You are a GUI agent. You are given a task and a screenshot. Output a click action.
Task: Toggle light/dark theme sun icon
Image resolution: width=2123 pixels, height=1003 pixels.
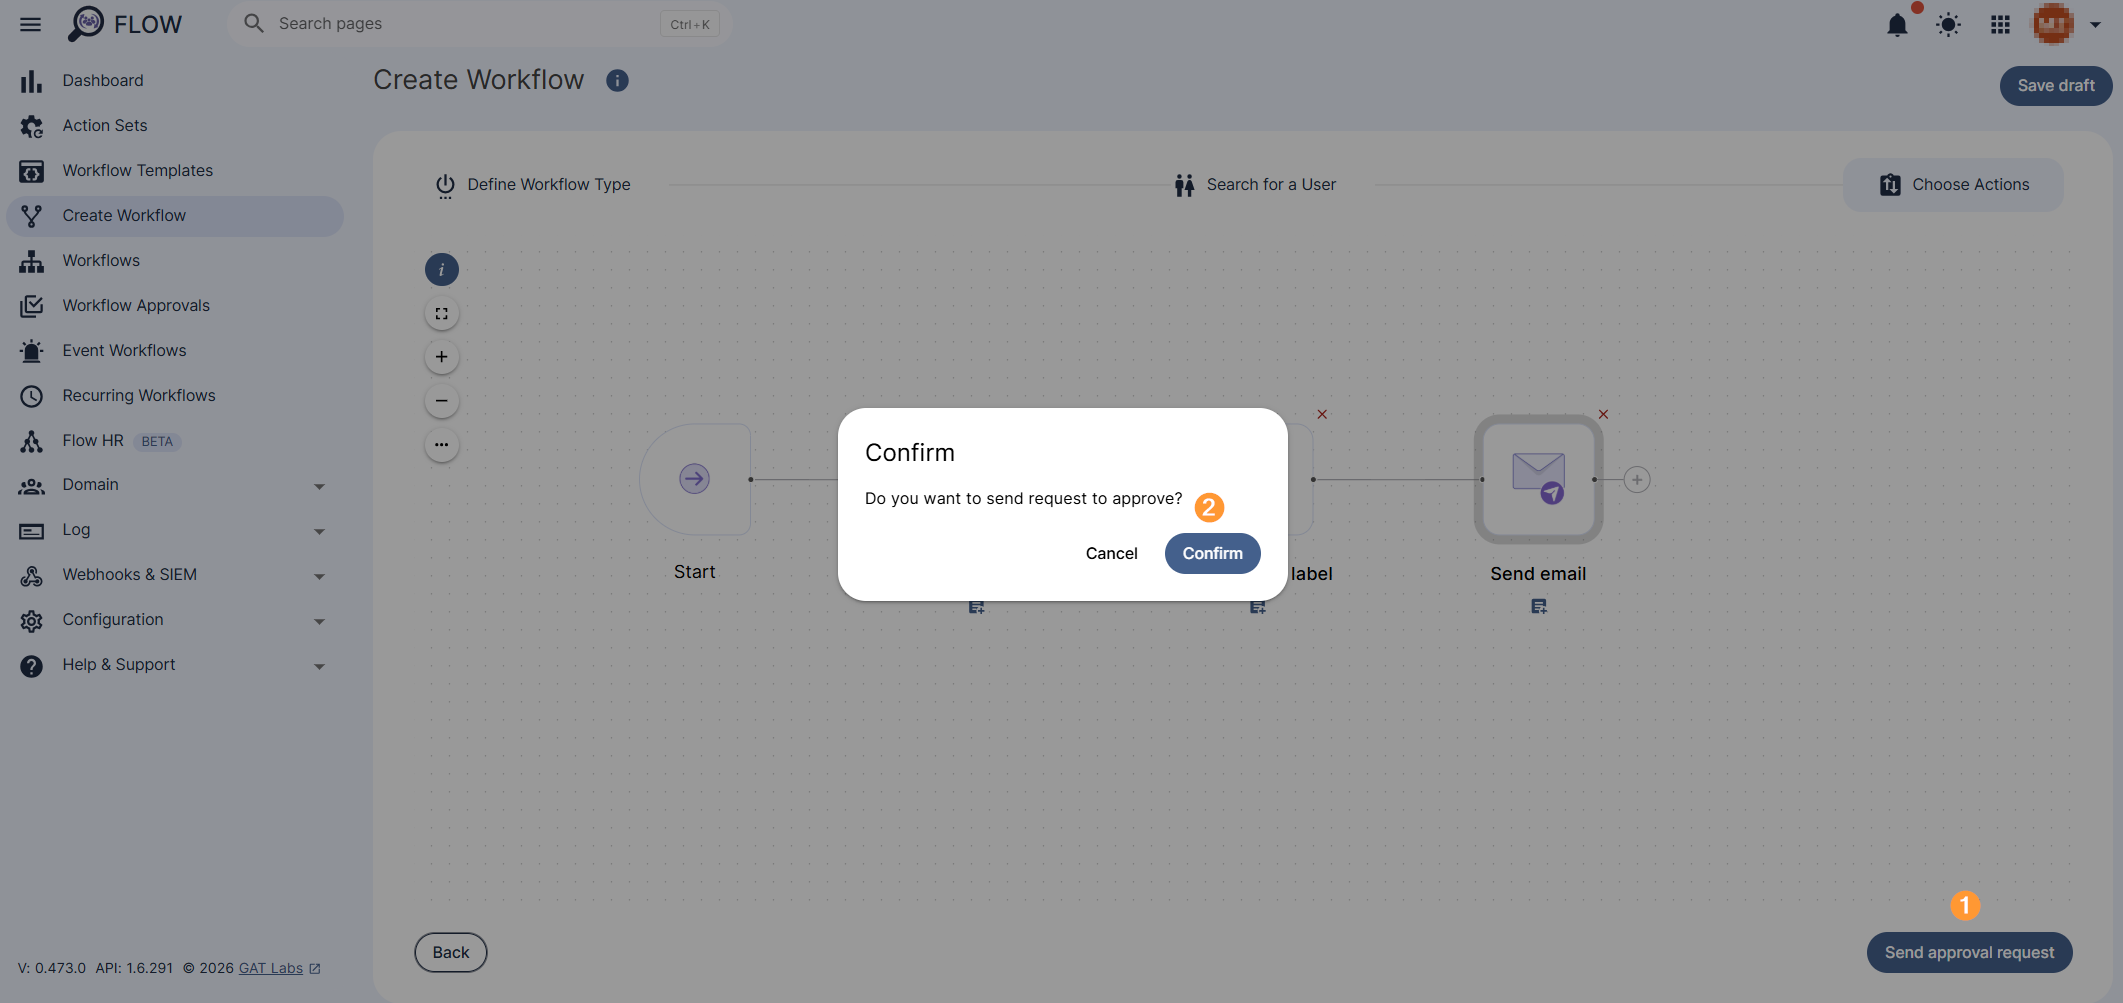point(1948,25)
